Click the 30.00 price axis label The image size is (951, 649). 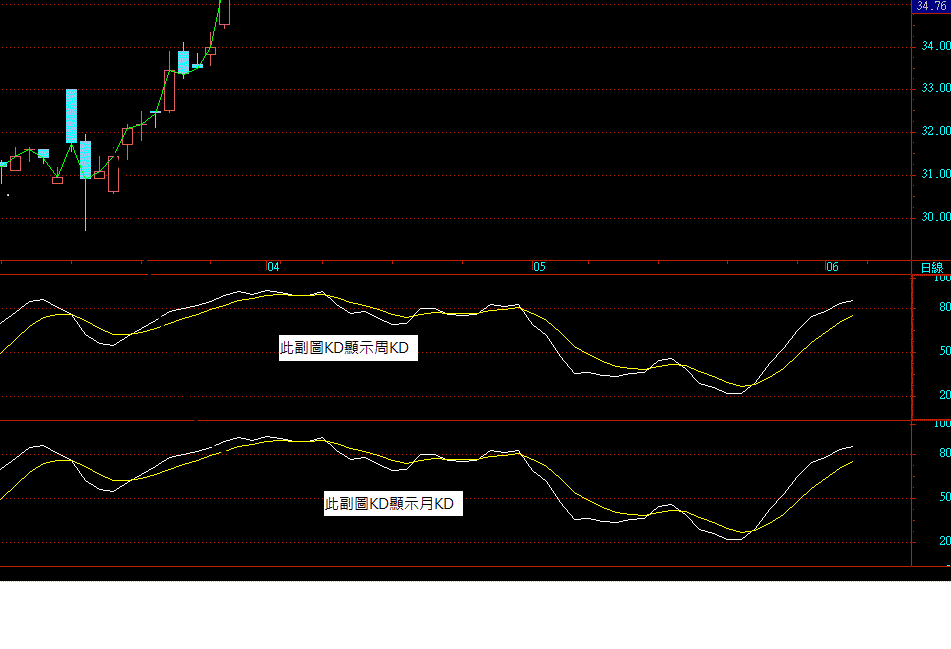(935, 218)
